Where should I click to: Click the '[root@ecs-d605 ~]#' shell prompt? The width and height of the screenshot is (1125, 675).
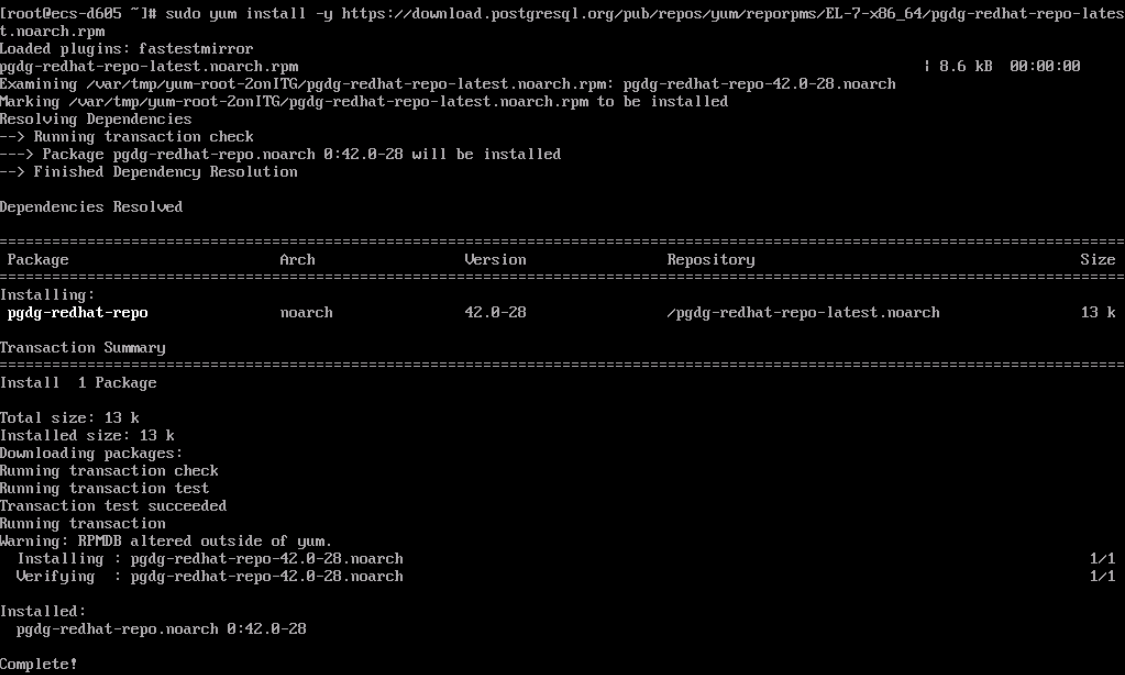pyautogui.click(x=79, y=14)
